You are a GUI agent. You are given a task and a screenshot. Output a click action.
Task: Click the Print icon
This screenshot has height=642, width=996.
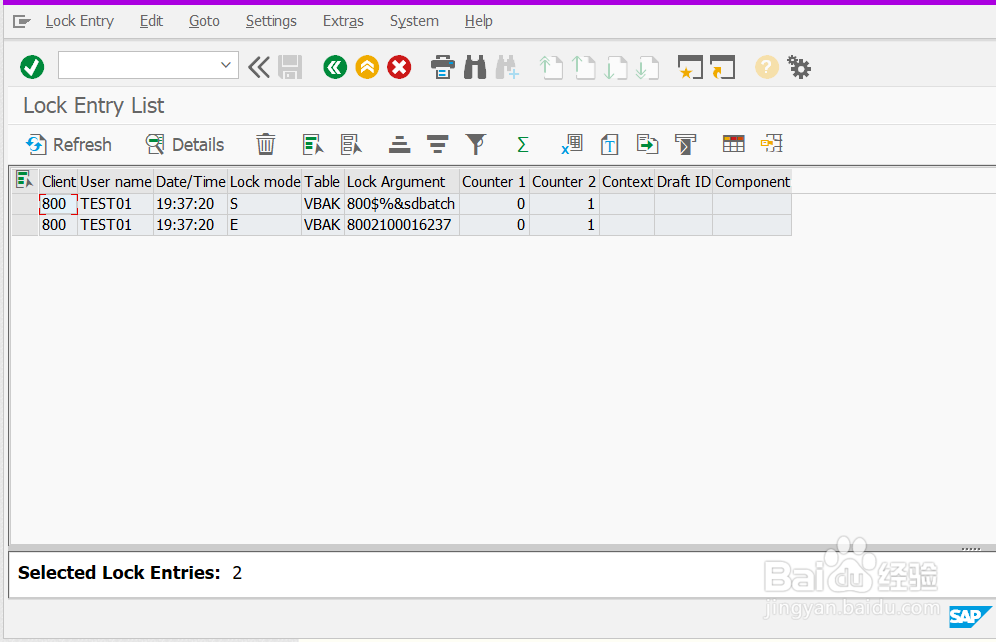pyautogui.click(x=443, y=67)
